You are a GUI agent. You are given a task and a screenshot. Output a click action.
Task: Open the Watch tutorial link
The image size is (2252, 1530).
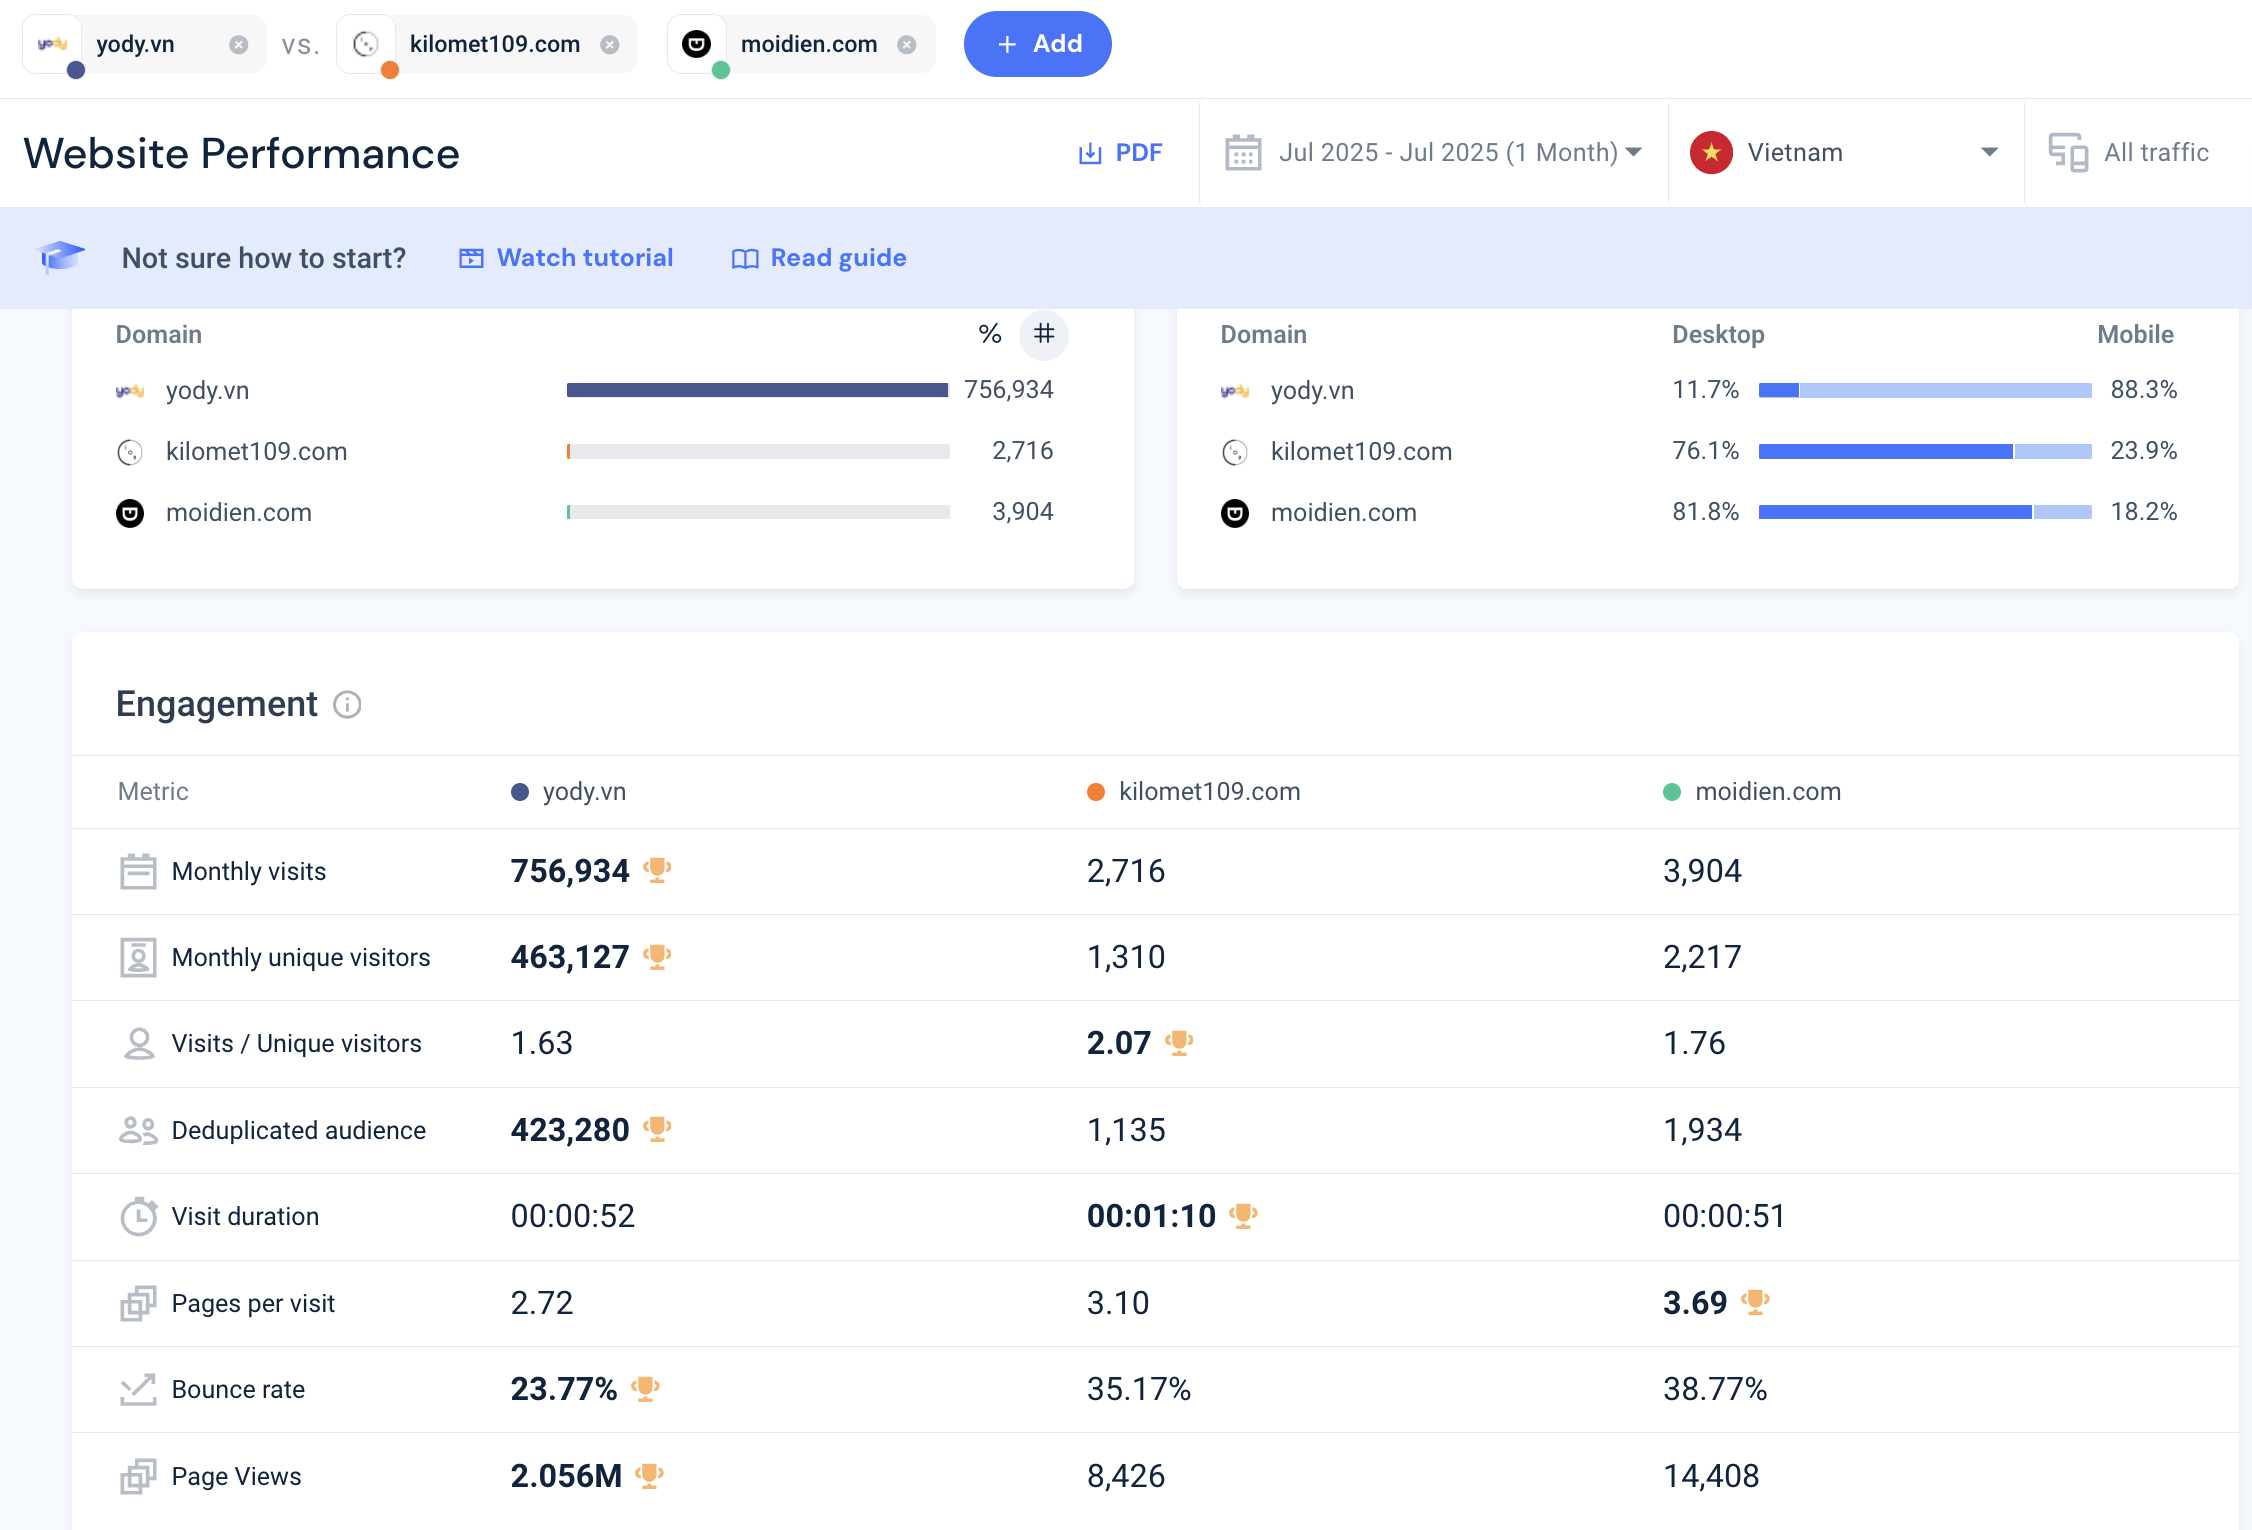coord(566,258)
